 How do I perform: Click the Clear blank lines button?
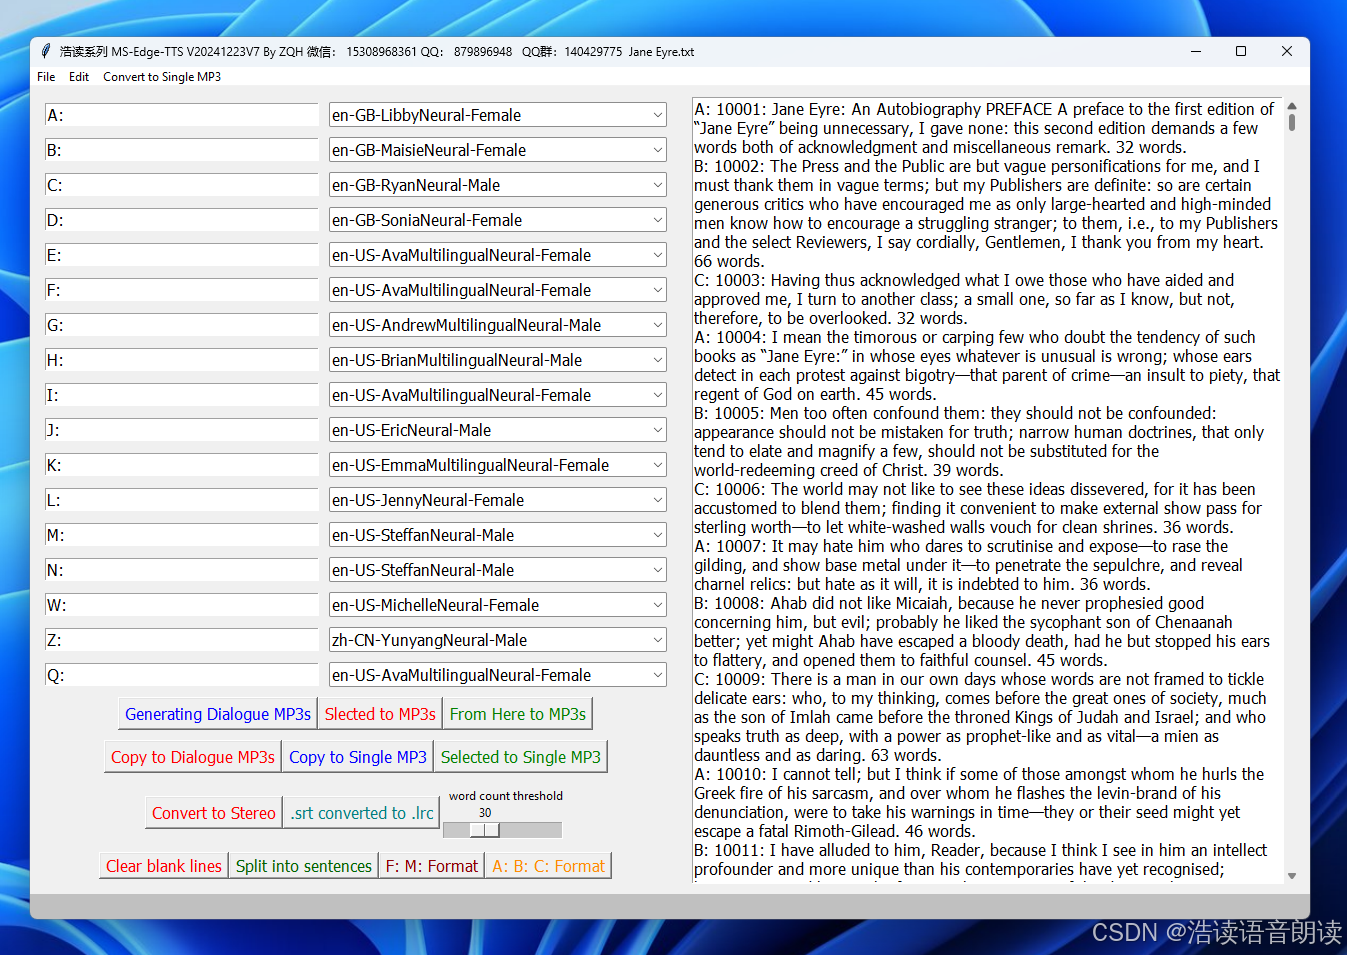164,866
